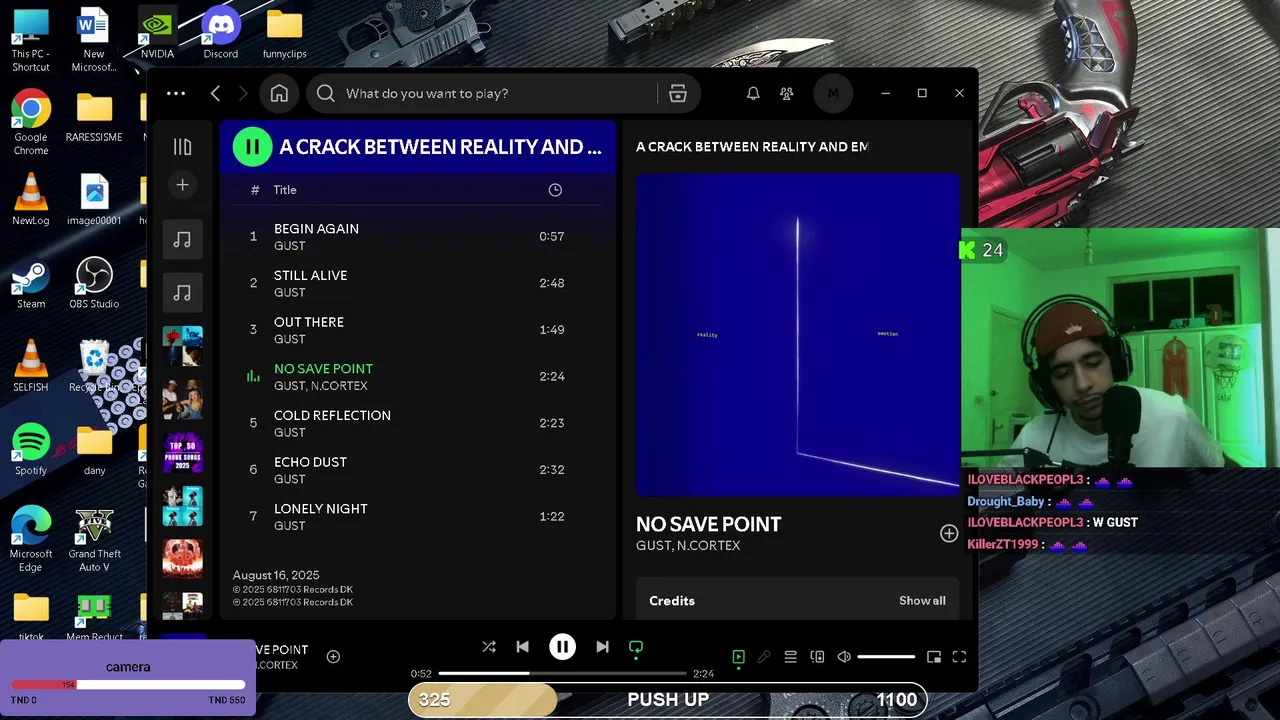
Task: Open the first music note playlist in sidebar
Action: point(182,239)
